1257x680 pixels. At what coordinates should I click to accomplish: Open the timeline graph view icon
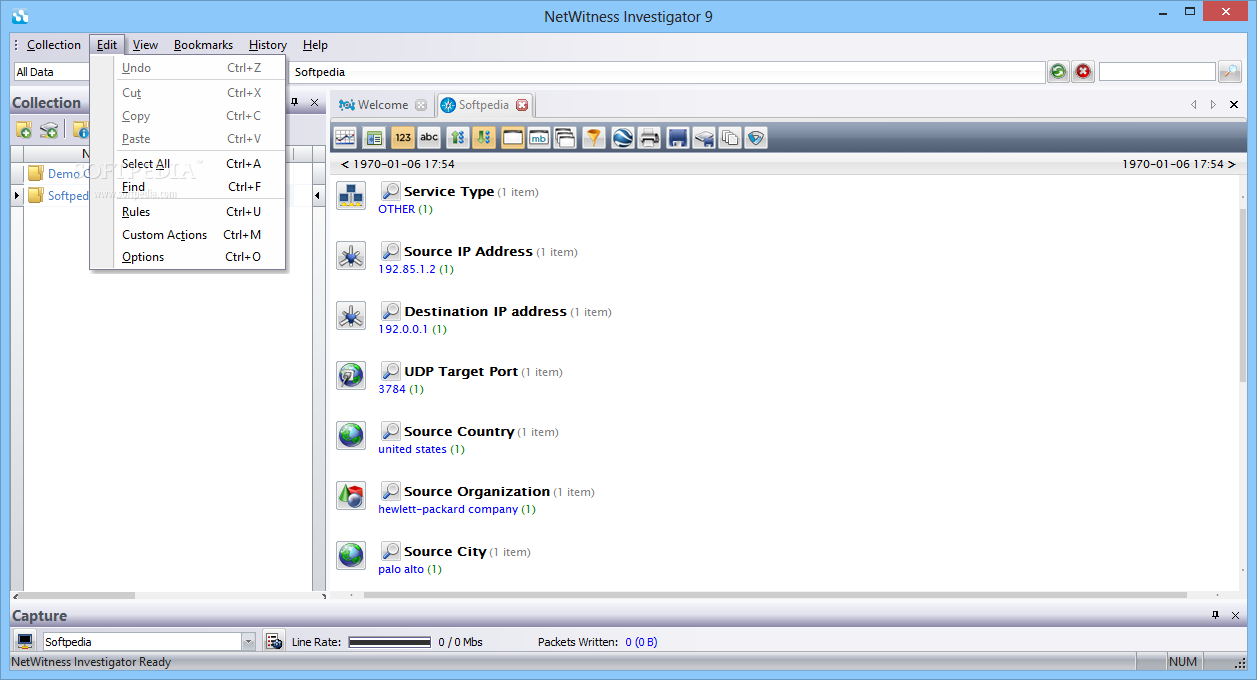point(345,138)
